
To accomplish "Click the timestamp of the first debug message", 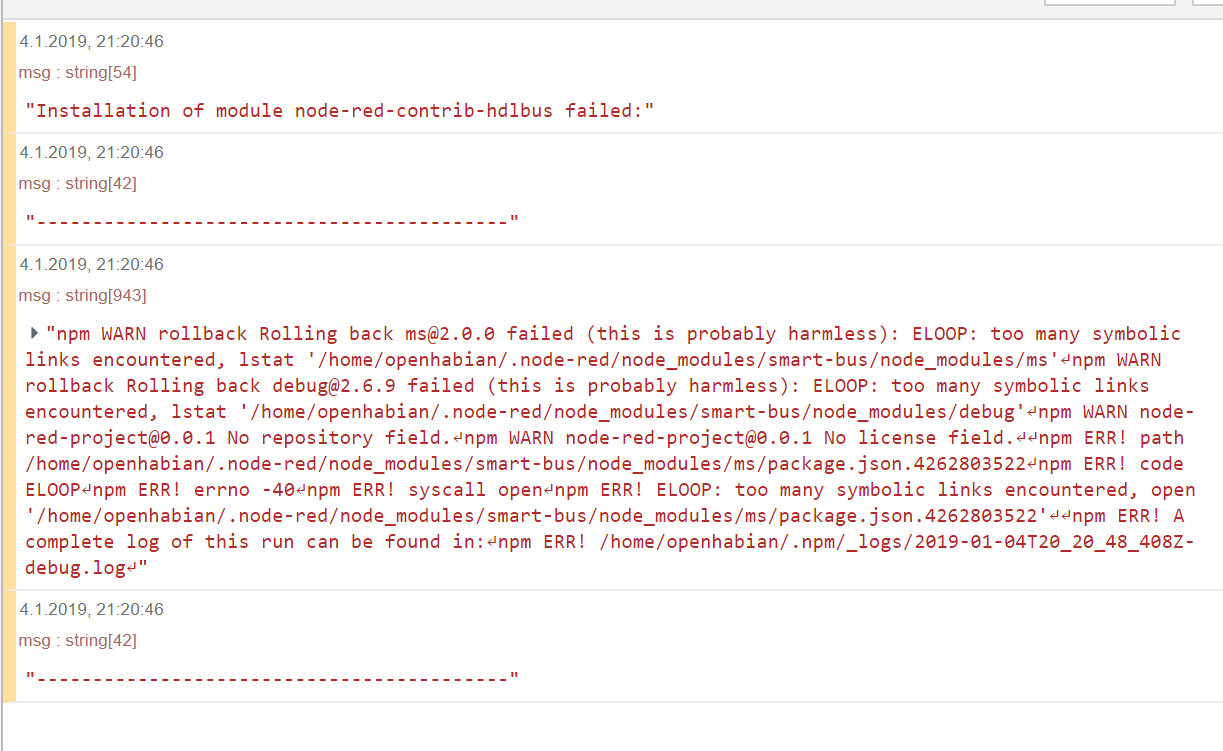I will tap(90, 41).
